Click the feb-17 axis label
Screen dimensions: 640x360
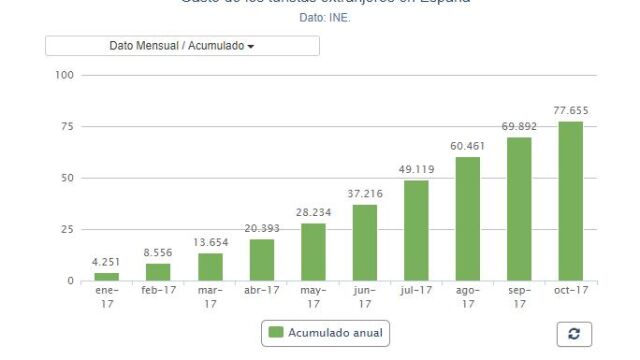pos(158,290)
